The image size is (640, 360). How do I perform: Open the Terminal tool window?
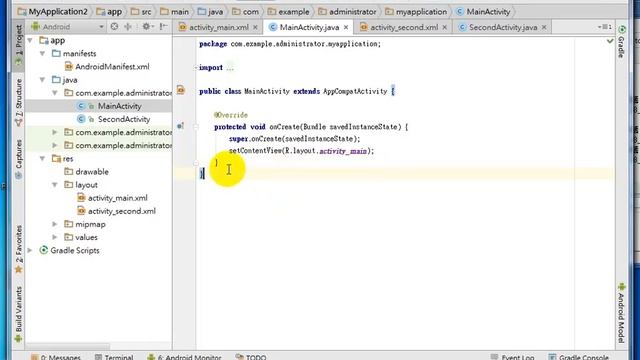click(114, 357)
